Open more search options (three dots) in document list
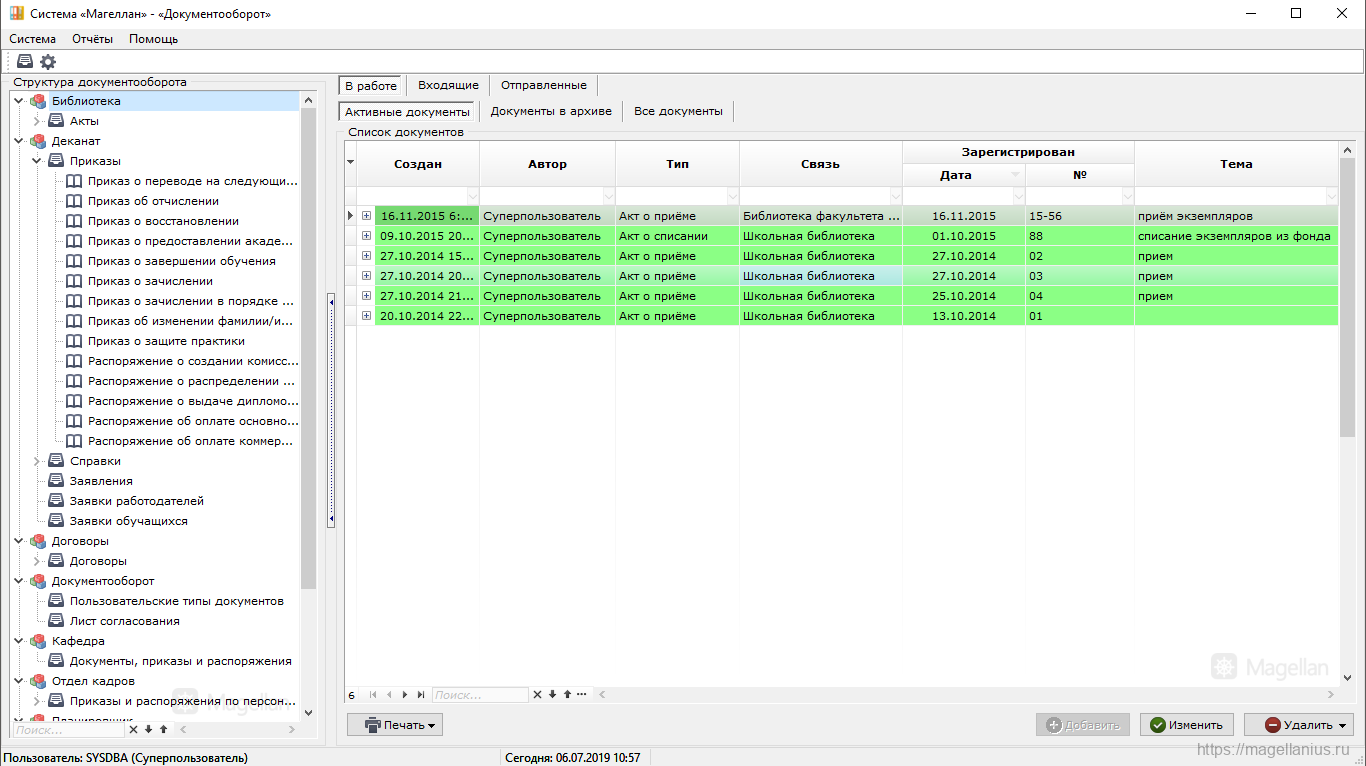 (x=582, y=694)
